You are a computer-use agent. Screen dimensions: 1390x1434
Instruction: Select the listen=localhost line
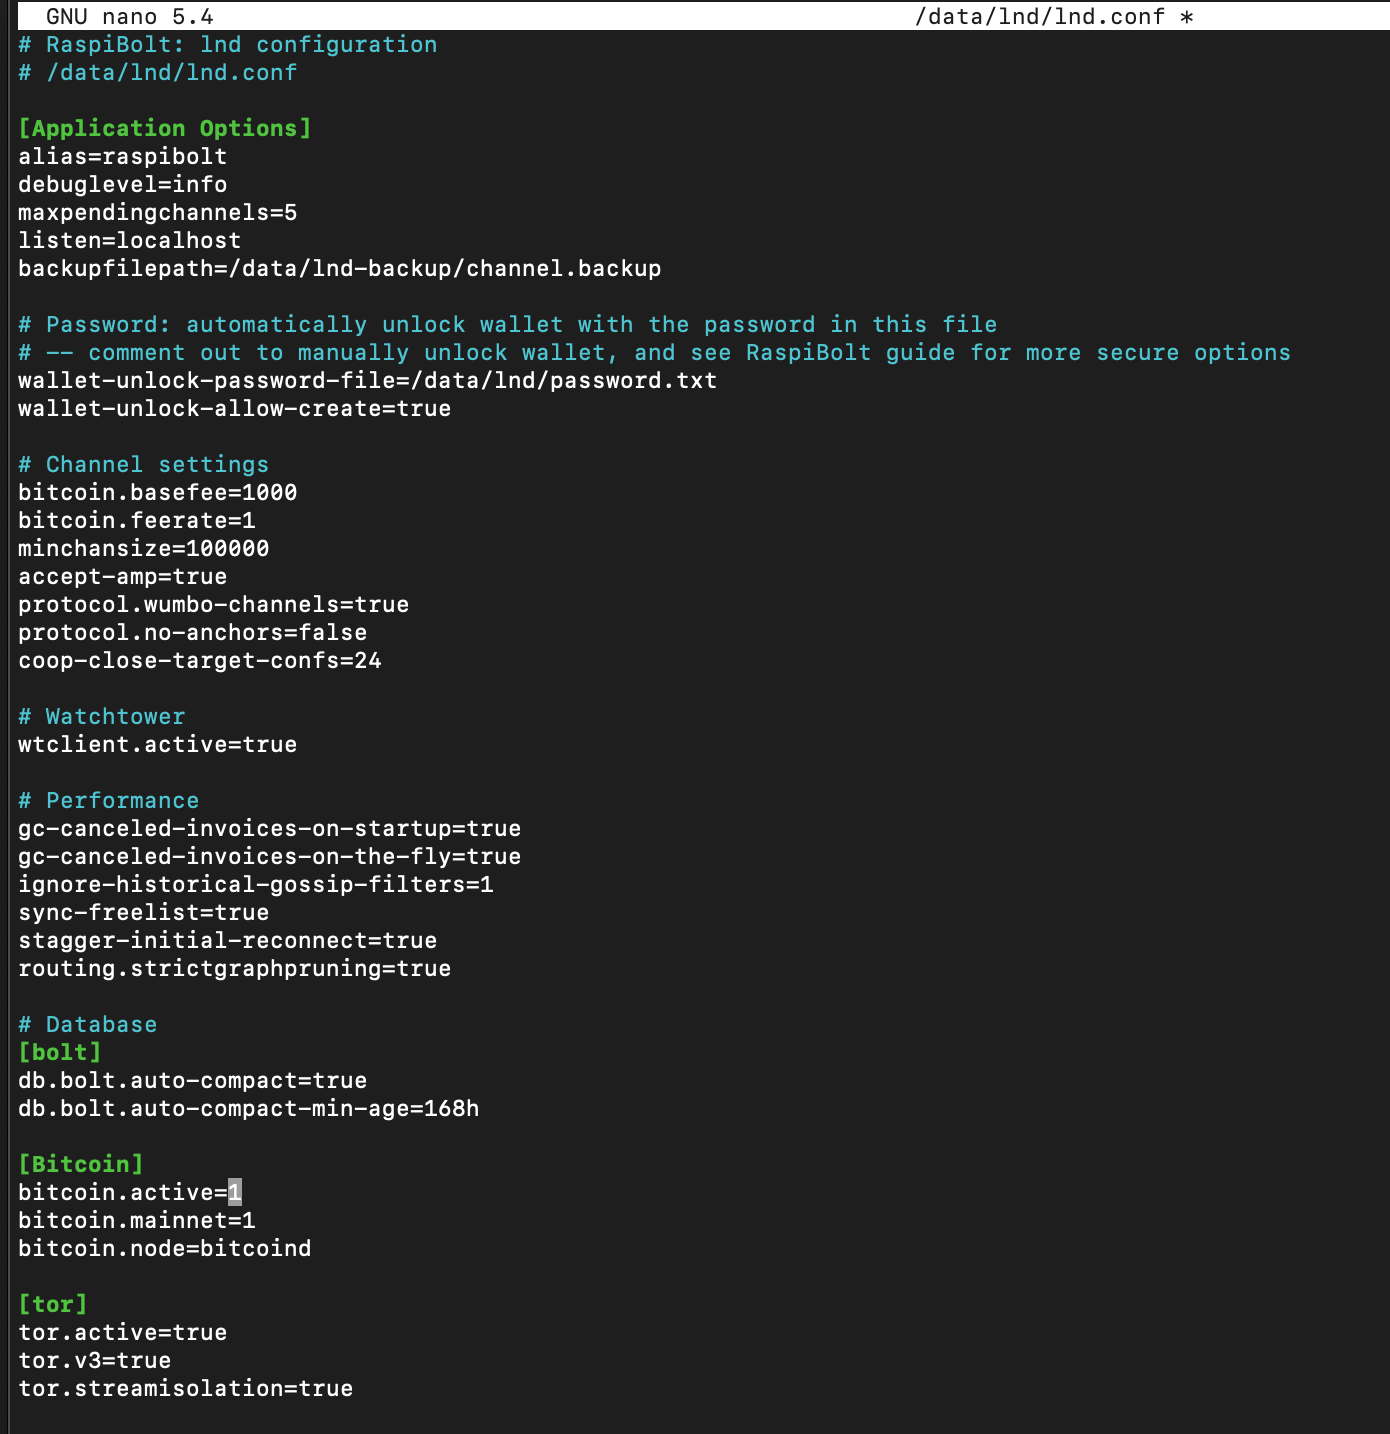coord(128,240)
